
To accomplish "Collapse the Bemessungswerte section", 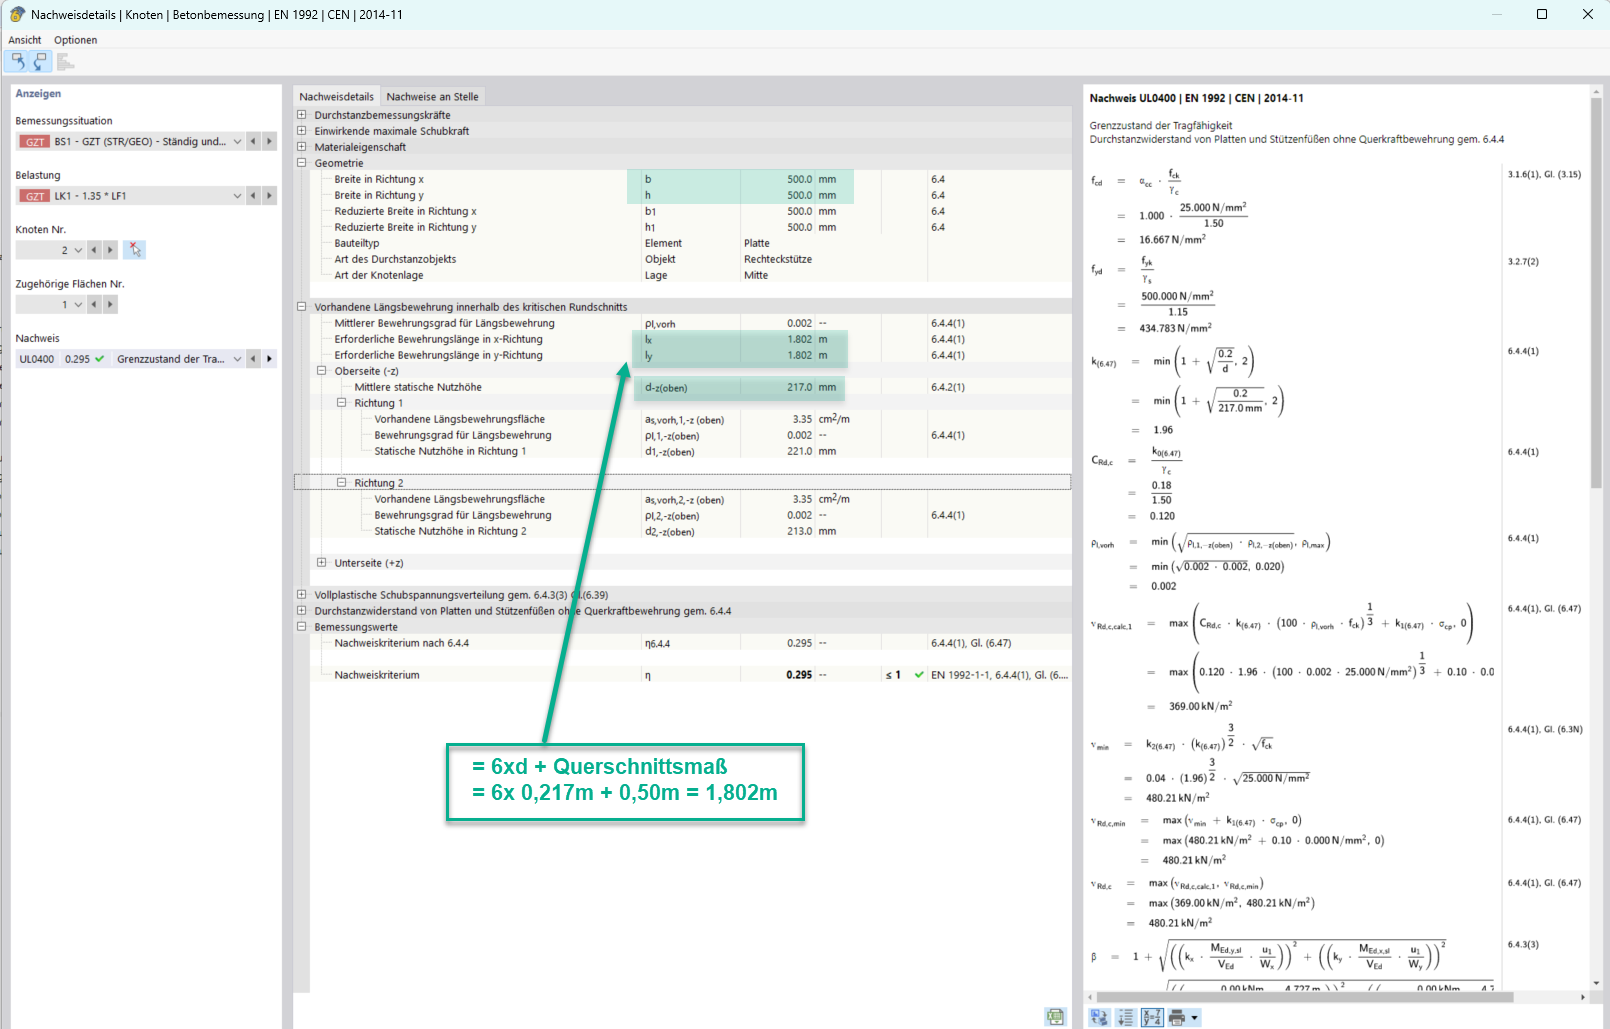I will point(302,627).
